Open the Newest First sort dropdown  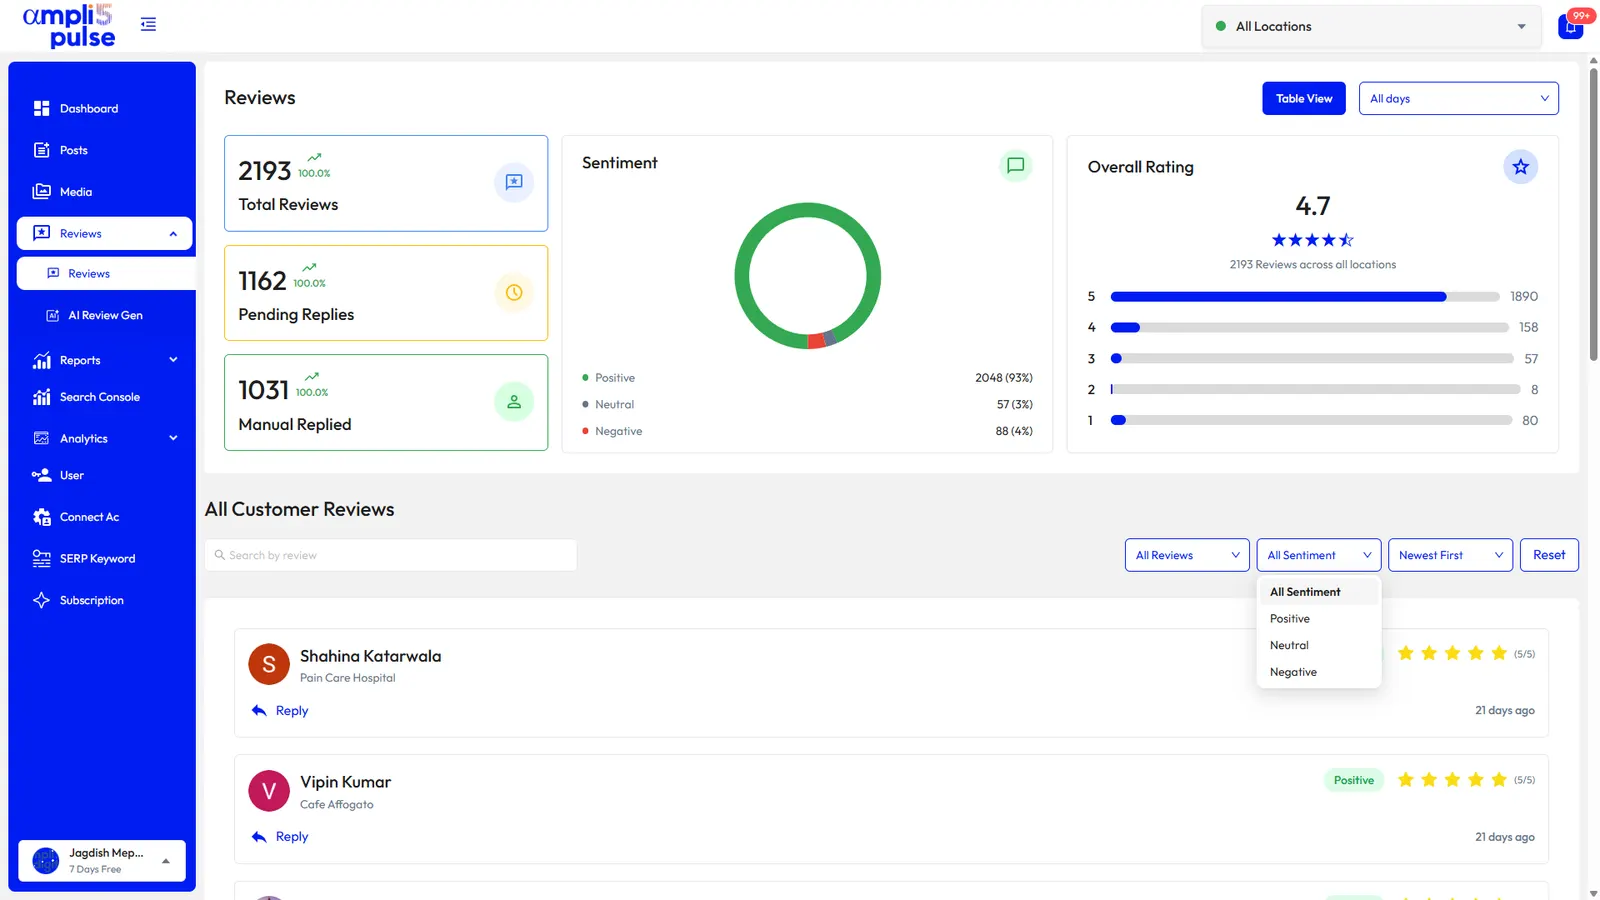[x=1450, y=555]
